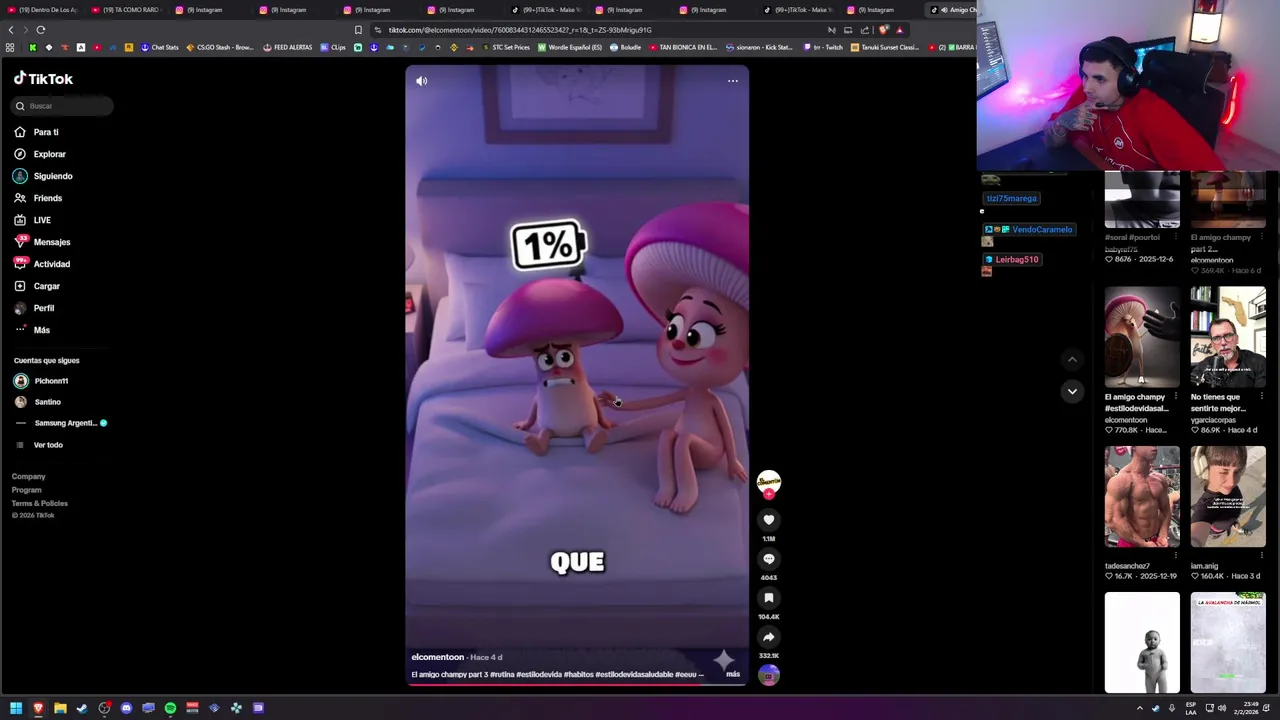Open Boludle bookmark
Viewport: 1280px width, 720px height.
pyautogui.click(x=626, y=47)
